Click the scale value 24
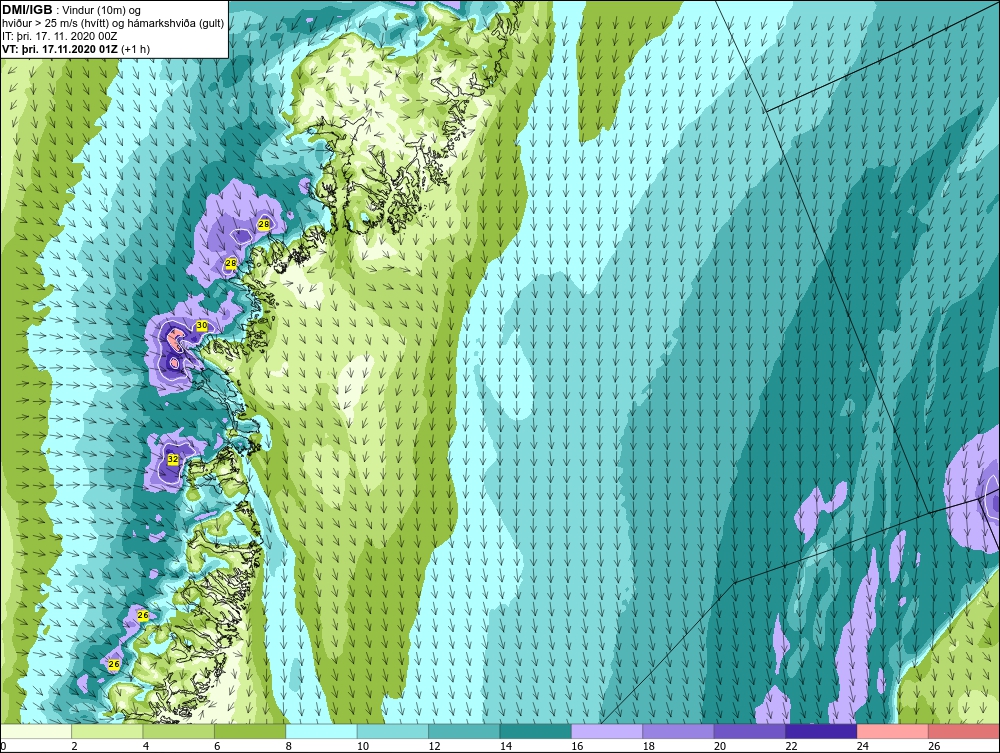Viewport: 1000px width, 753px height. click(x=863, y=746)
